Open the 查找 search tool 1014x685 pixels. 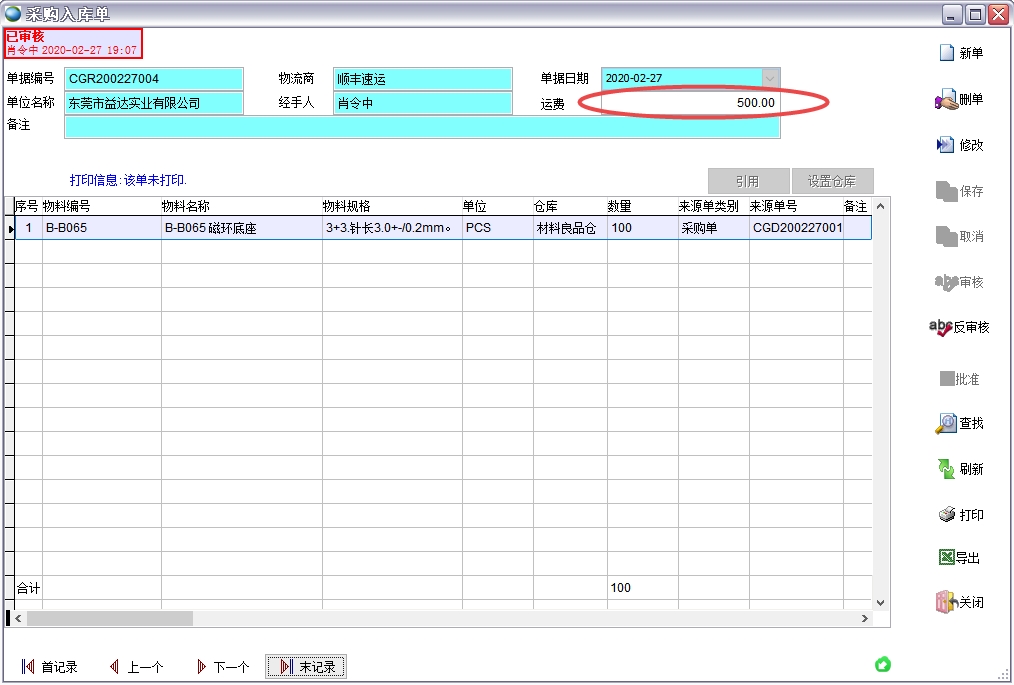pos(946,424)
